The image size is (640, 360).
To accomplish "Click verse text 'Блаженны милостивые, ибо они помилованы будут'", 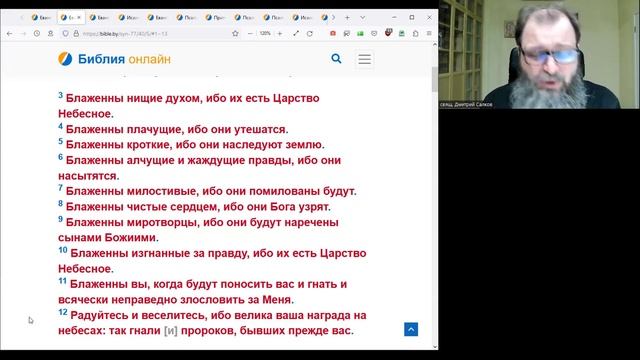I will 210,191.
